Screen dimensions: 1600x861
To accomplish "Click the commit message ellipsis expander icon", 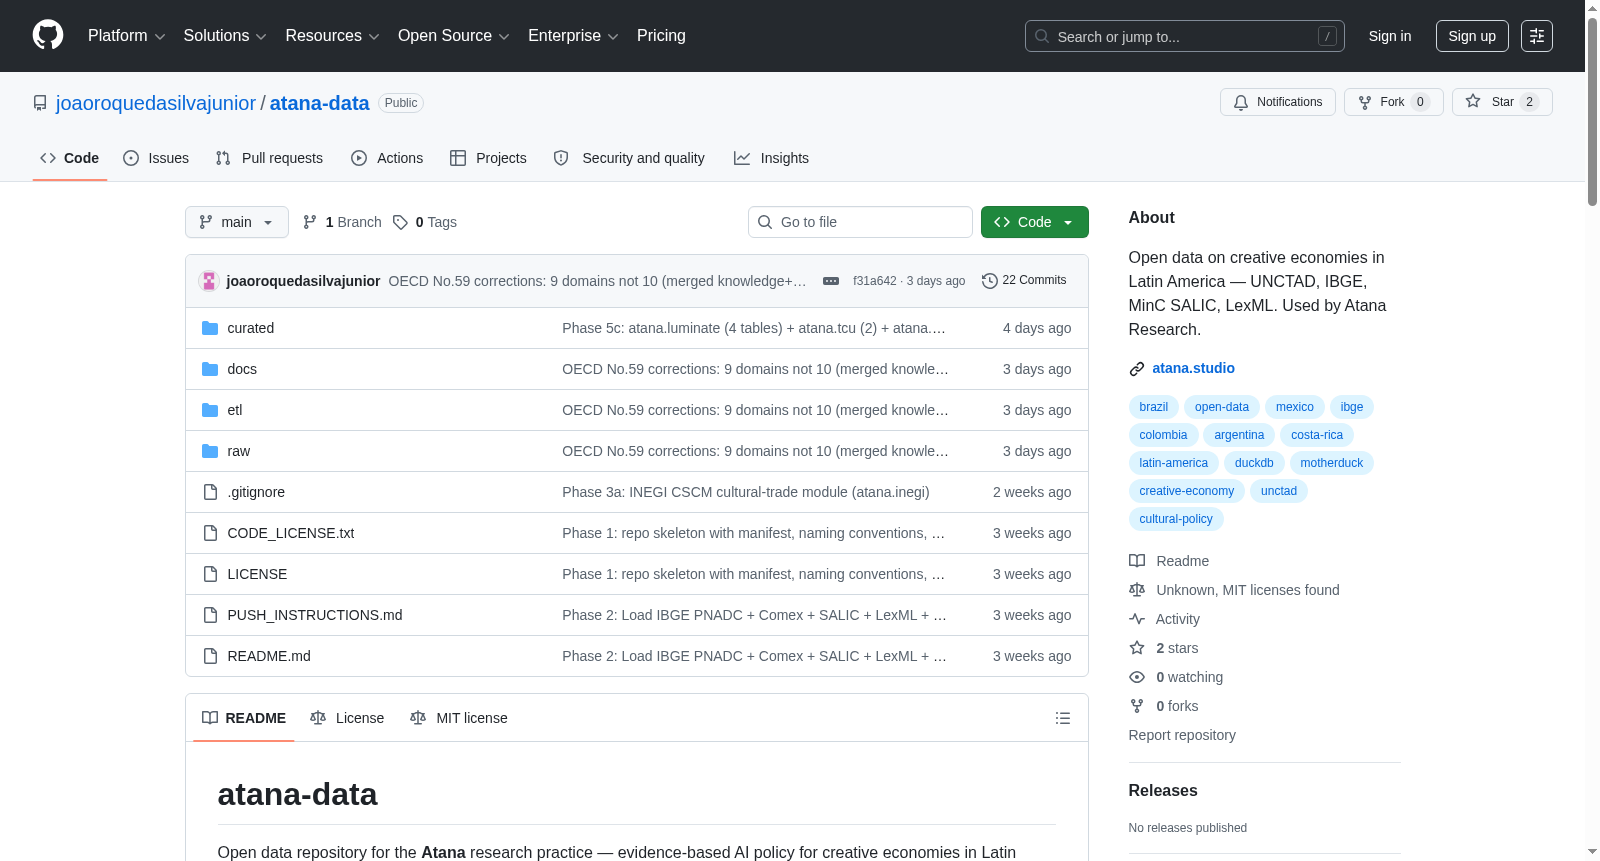I will 831,281.
